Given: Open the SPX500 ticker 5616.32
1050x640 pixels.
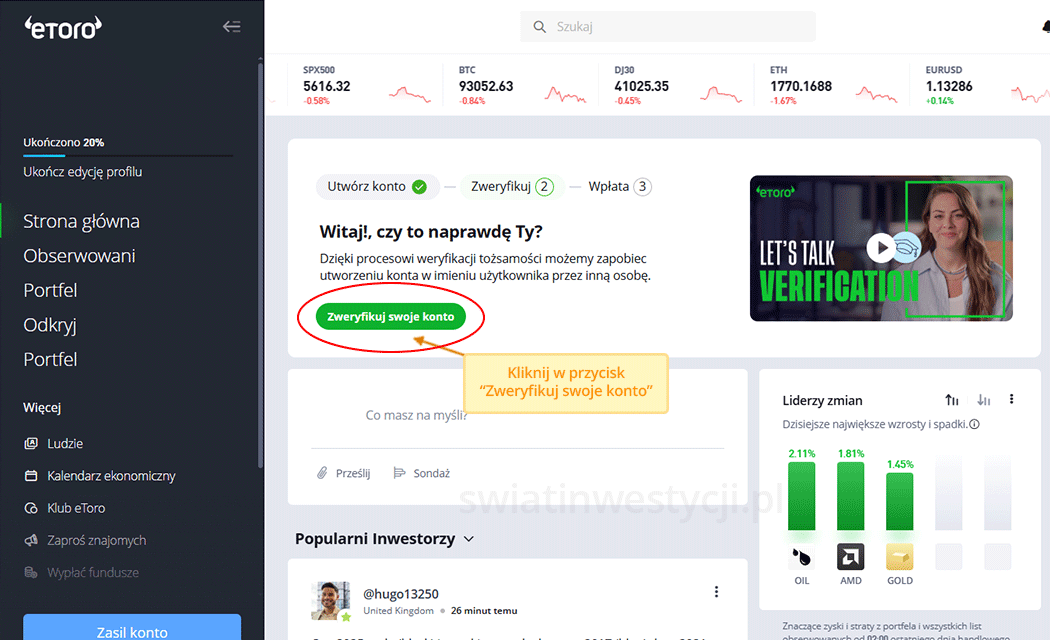Looking at the screenshot, I should coord(326,86).
